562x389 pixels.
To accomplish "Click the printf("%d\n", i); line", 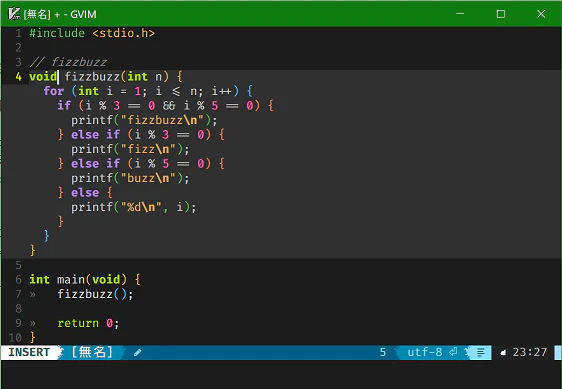I will pos(134,207).
